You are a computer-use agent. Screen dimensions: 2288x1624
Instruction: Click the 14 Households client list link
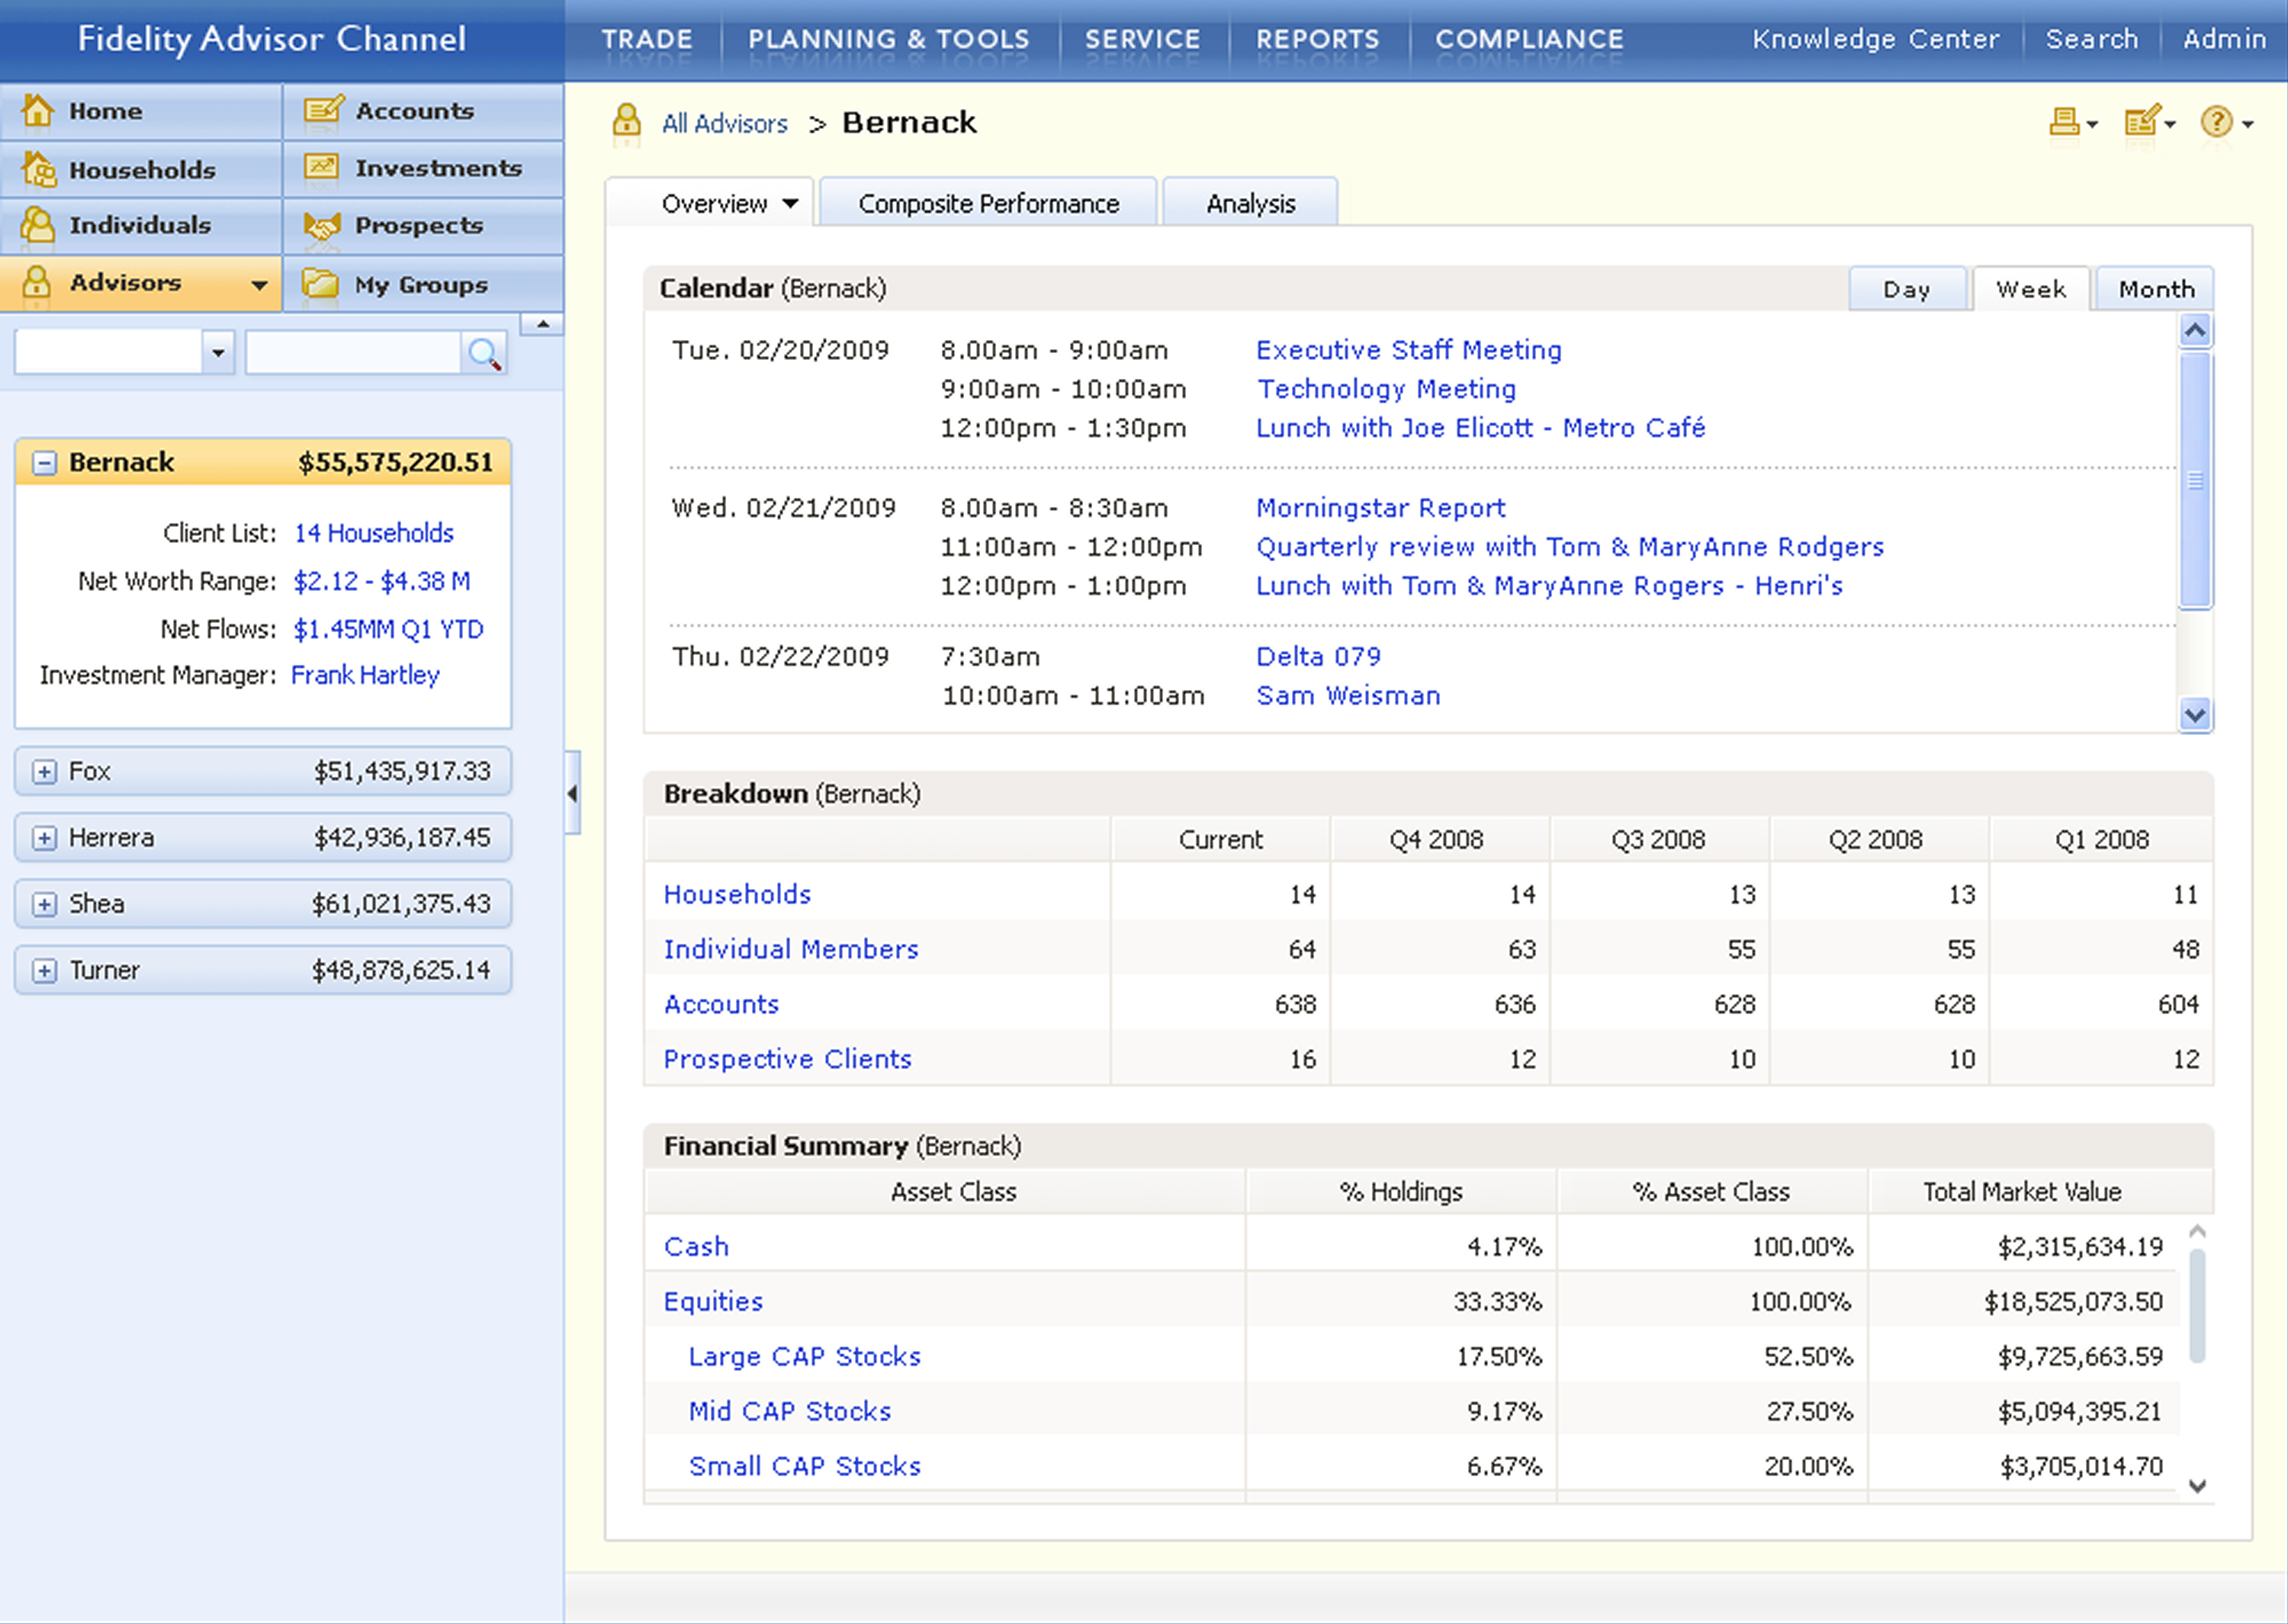[x=374, y=533]
